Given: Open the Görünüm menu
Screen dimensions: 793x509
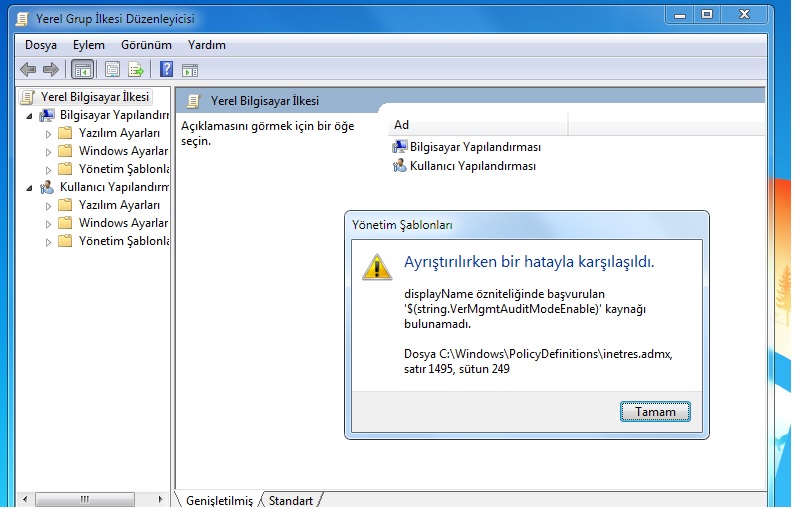Looking at the screenshot, I should 146,45.
